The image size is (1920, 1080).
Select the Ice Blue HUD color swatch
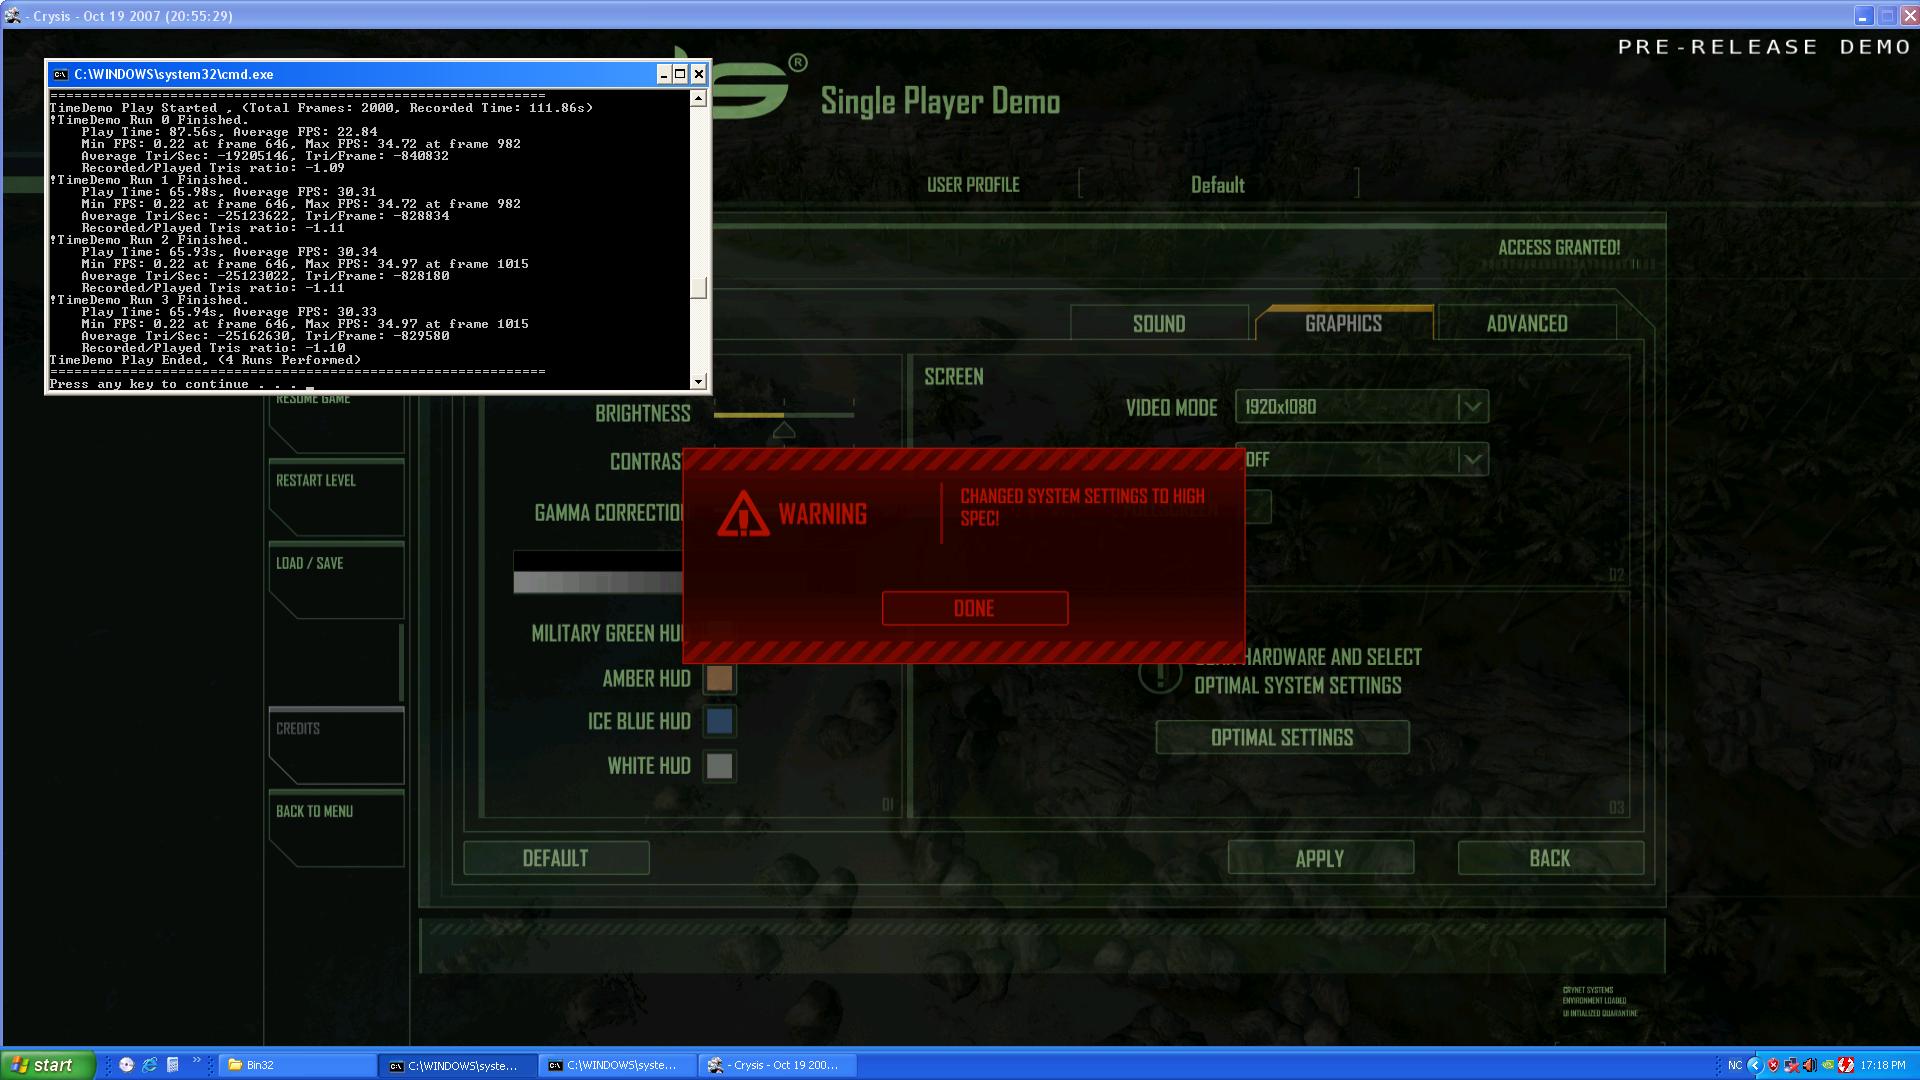720,721
